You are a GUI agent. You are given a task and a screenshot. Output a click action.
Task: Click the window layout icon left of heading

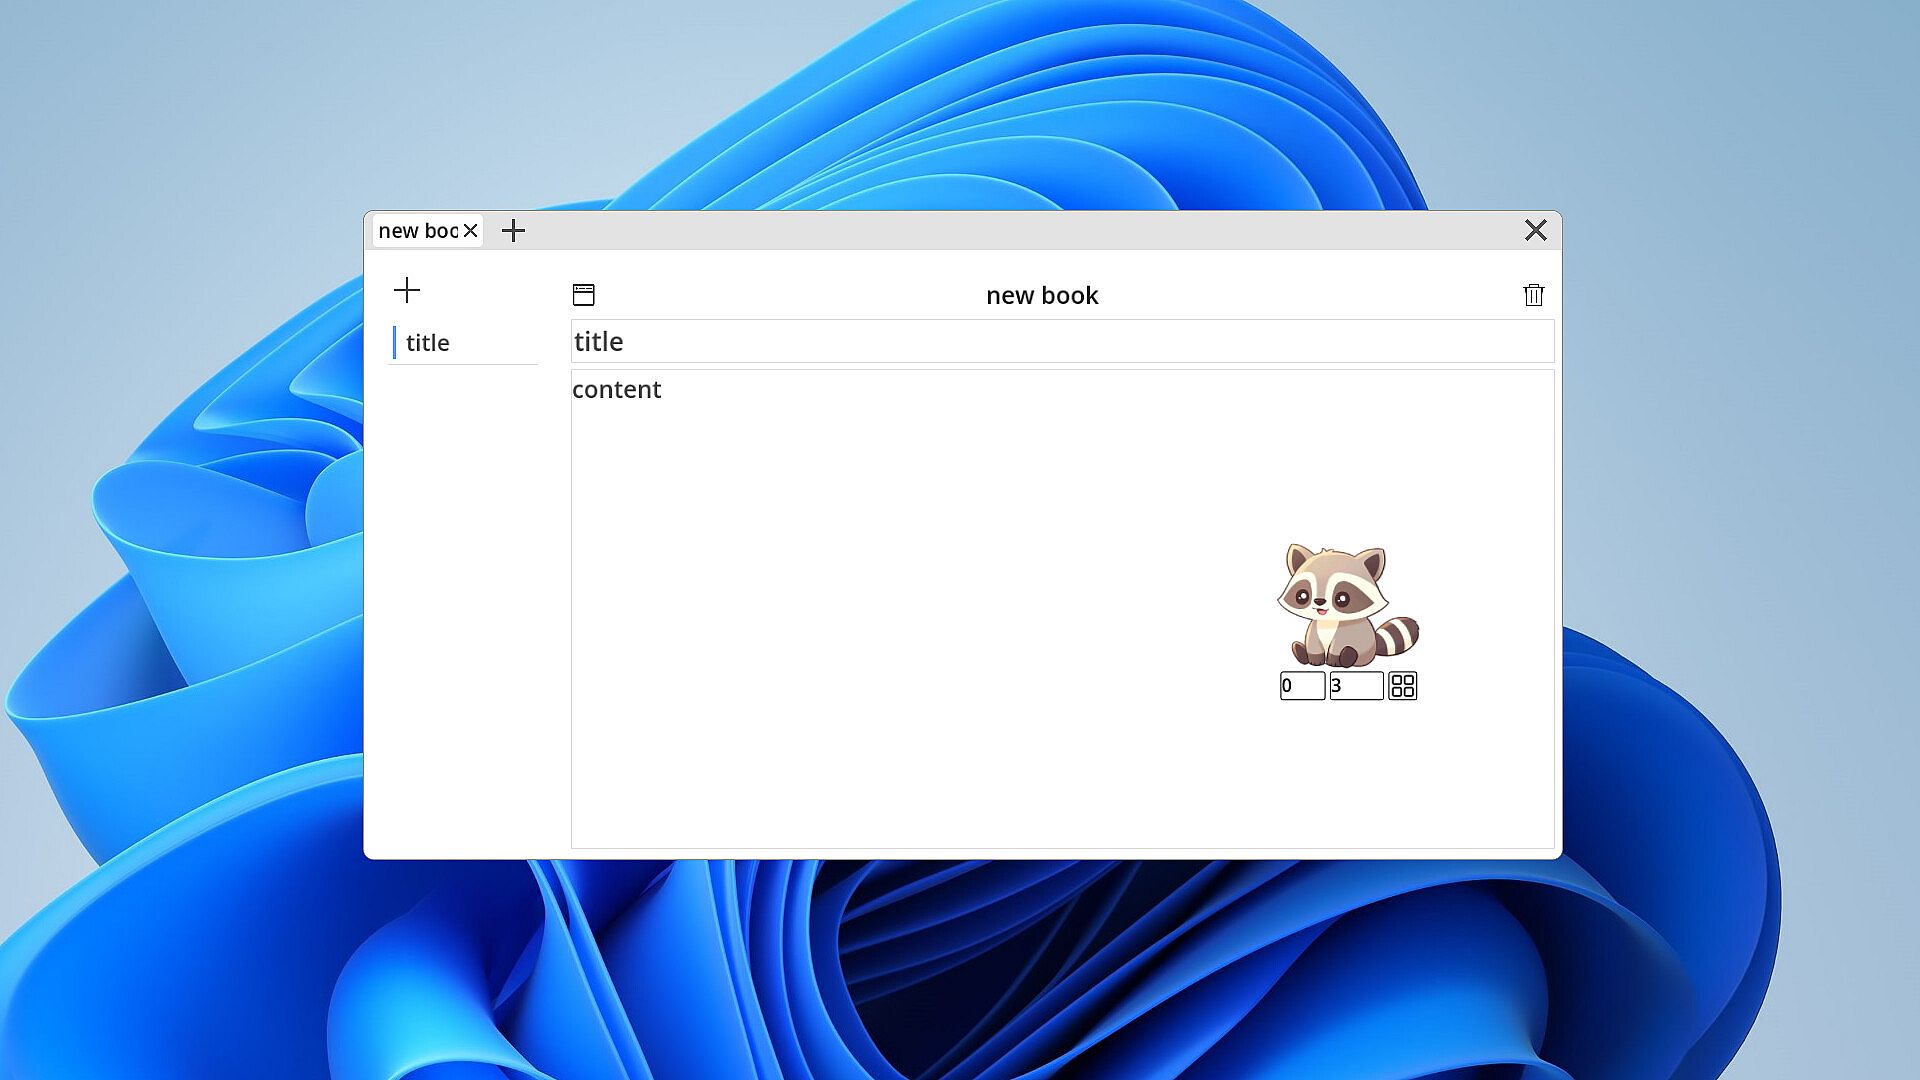coord(584,295)
